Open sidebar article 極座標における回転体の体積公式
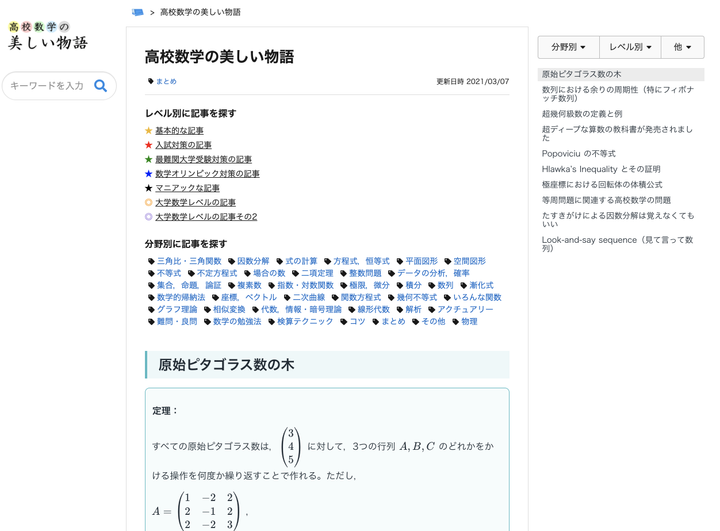 coord(602,185)
